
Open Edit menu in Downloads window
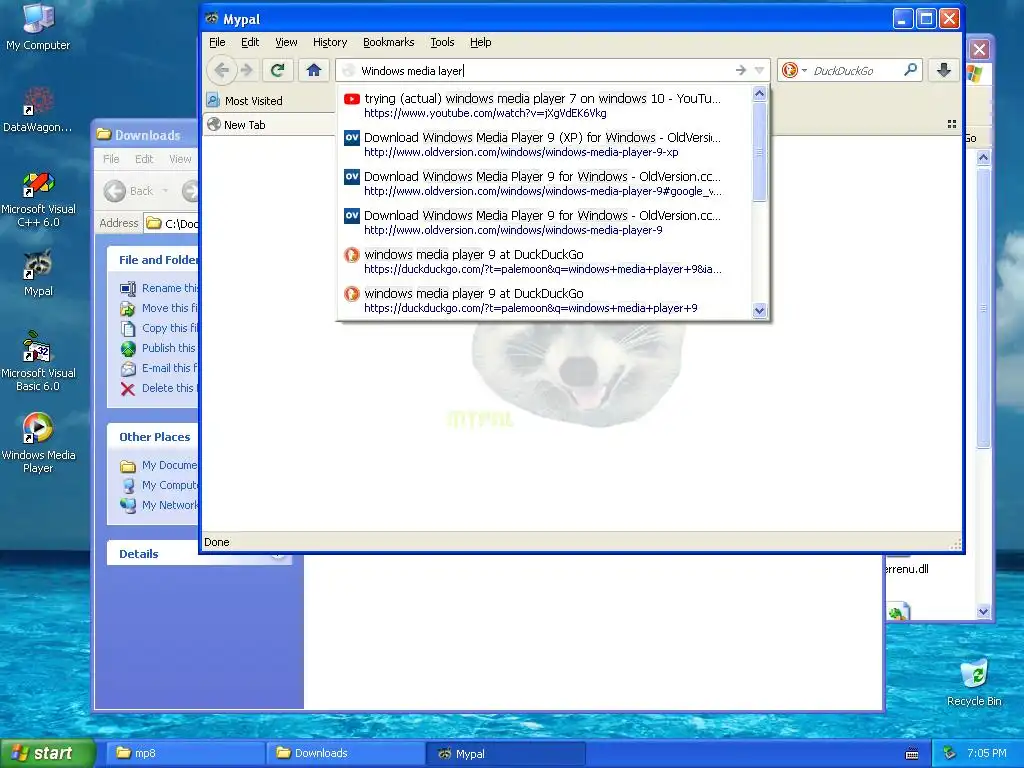click(144, 159)
